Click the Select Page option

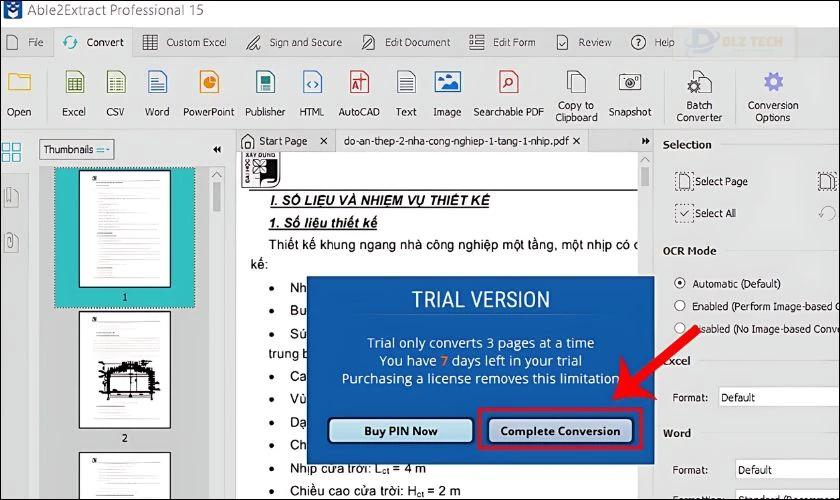[x=711, y=182]
